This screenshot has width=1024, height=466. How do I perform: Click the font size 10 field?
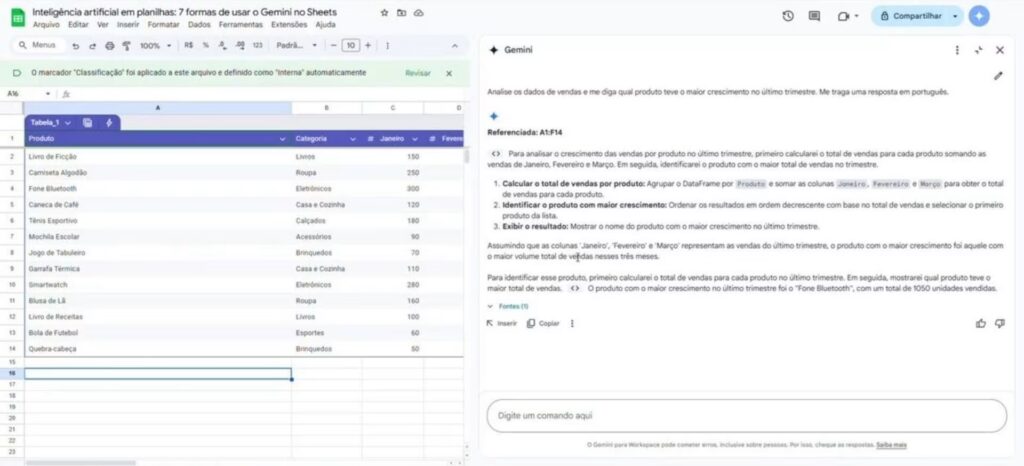351,46
